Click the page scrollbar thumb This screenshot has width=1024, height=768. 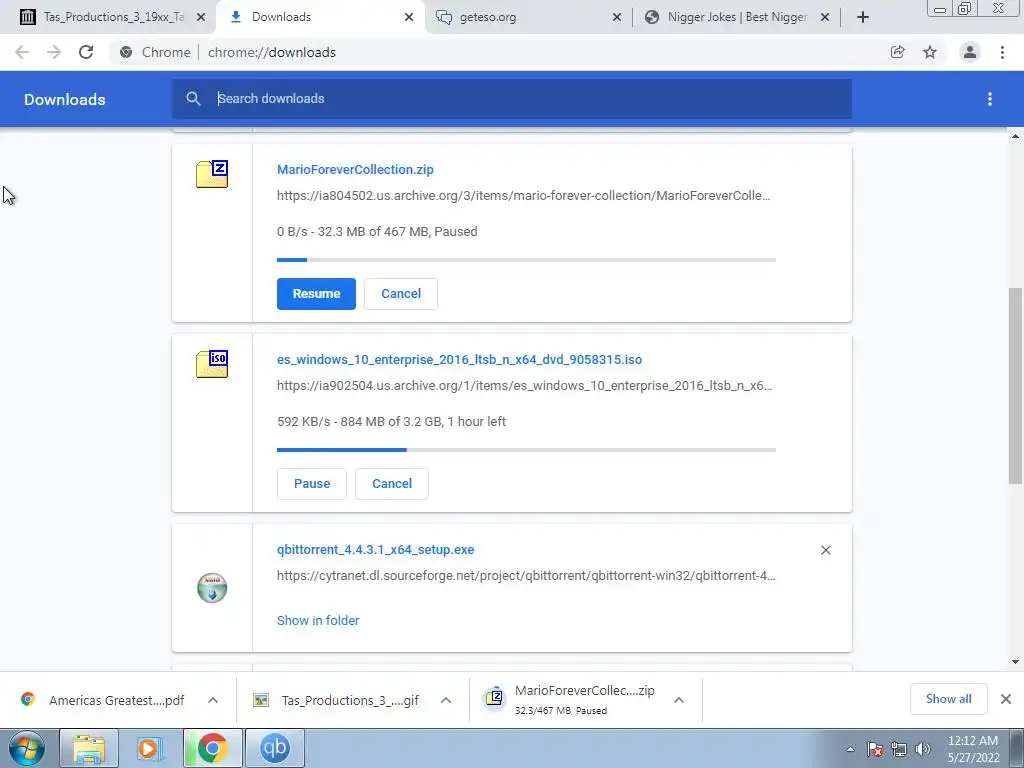pyautogui.click(x=1015, y=385)
